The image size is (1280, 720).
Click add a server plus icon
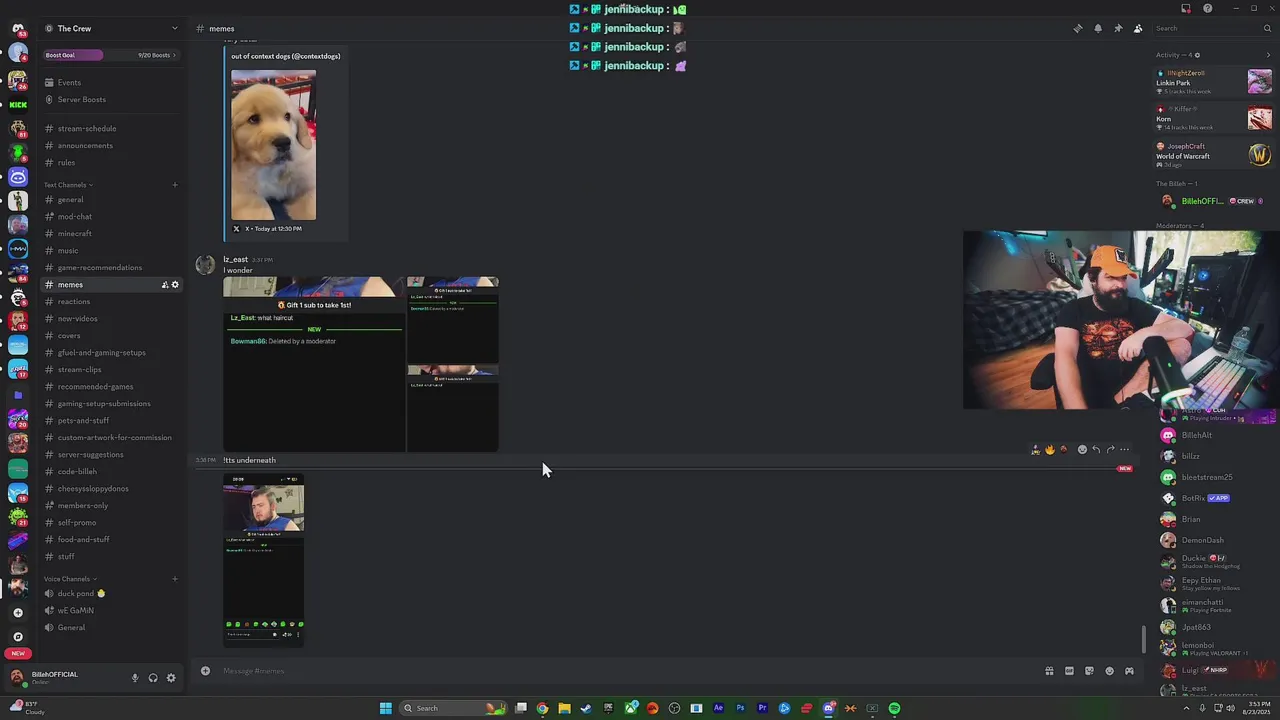point(18,612)
